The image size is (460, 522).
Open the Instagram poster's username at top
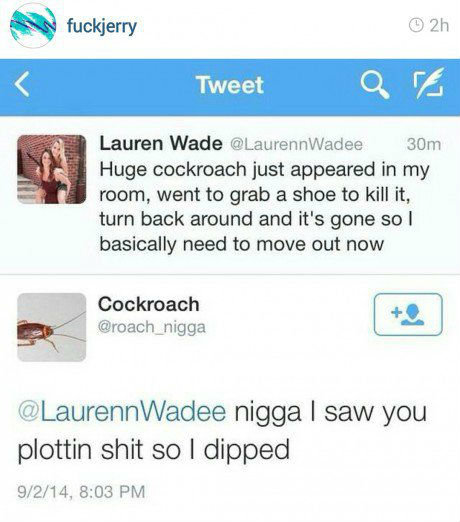(102, 26)
